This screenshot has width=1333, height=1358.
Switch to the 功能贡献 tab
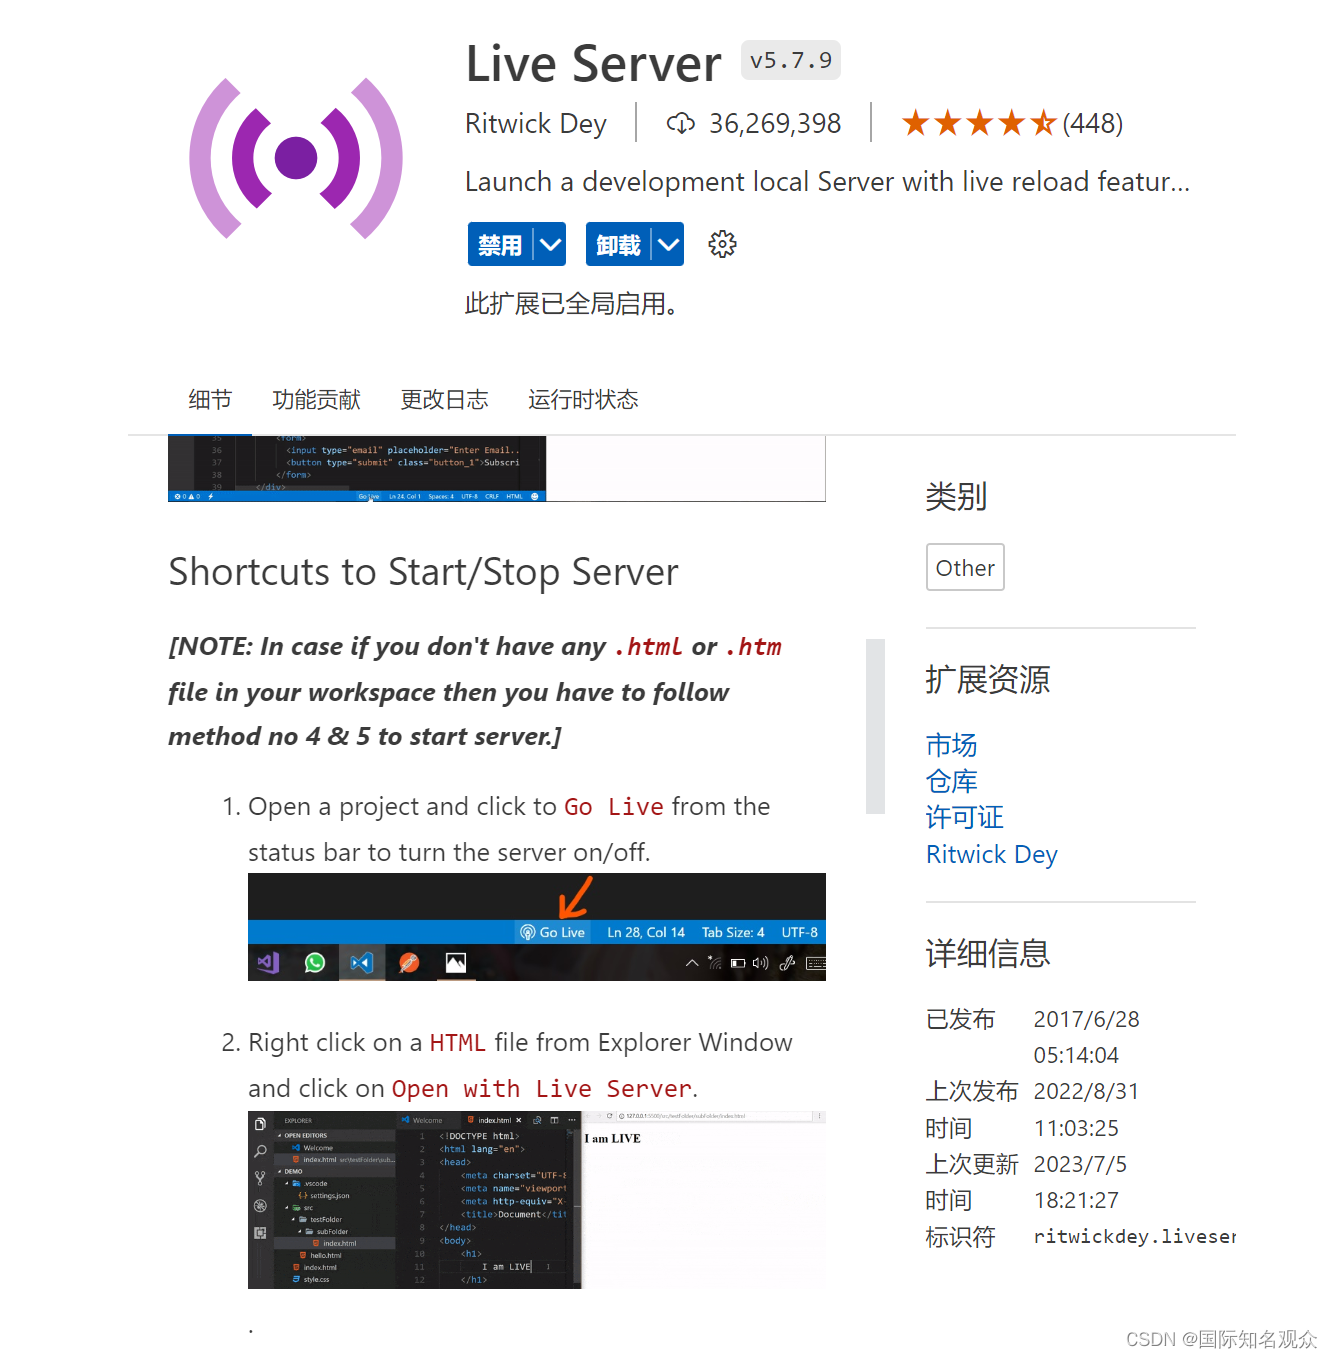pyautogui.click(x=316, y=400)
